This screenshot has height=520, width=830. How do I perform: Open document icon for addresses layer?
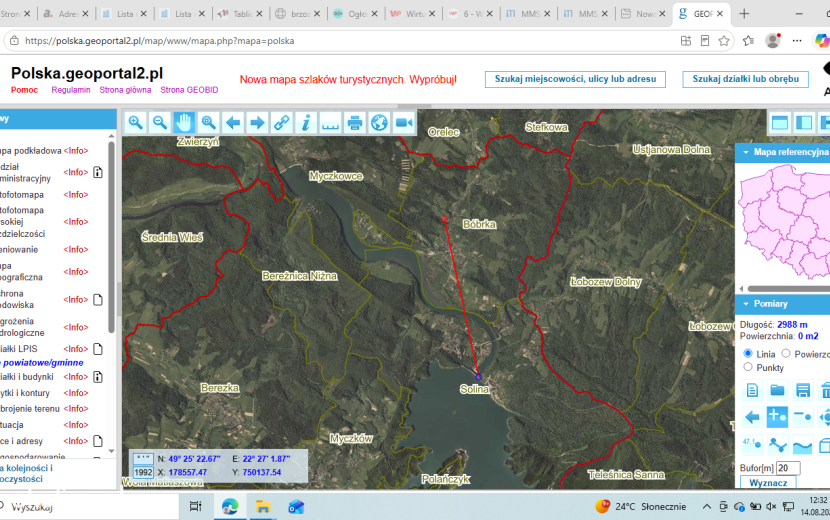pos(98,441)
